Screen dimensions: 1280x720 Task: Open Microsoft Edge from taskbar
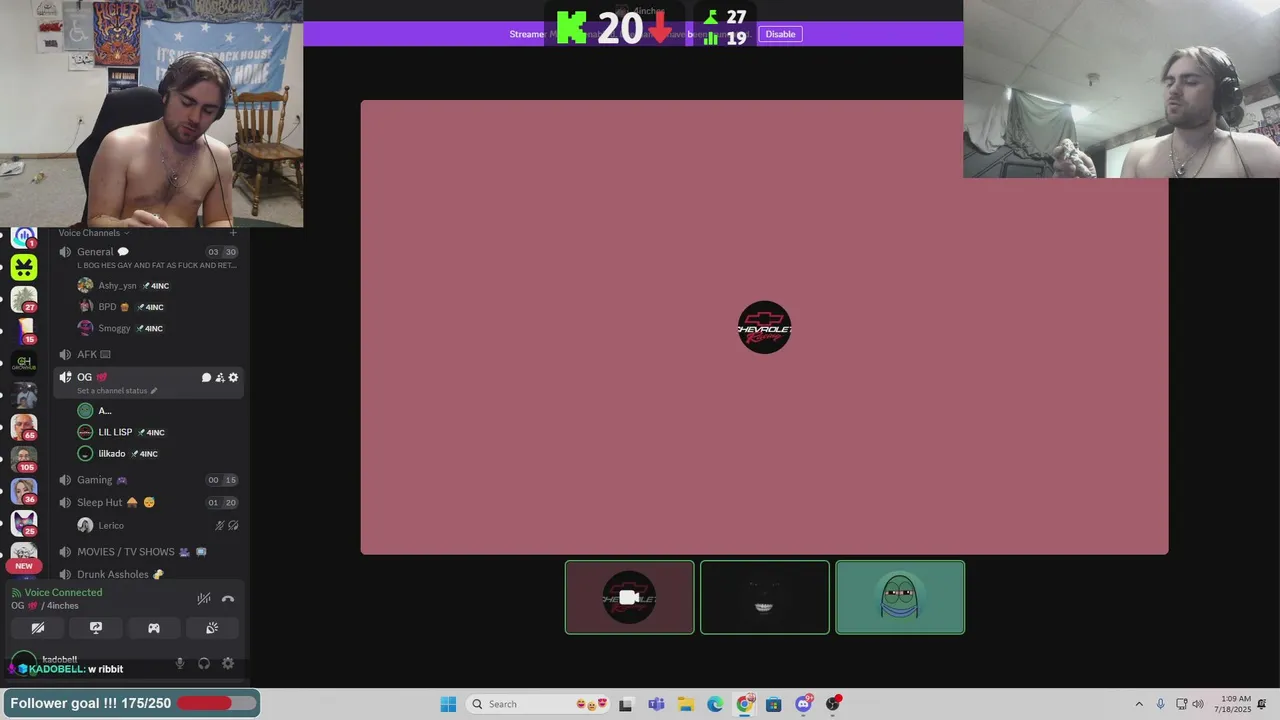pos(715,704)
